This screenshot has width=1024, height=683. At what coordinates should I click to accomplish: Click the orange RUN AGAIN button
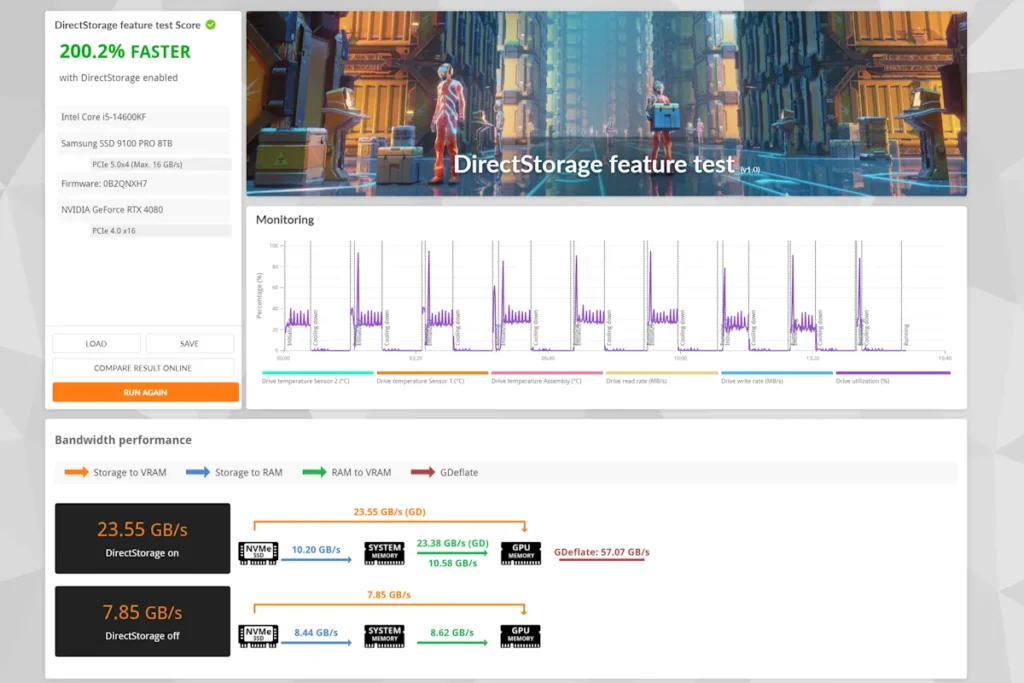tap(146, 392)
